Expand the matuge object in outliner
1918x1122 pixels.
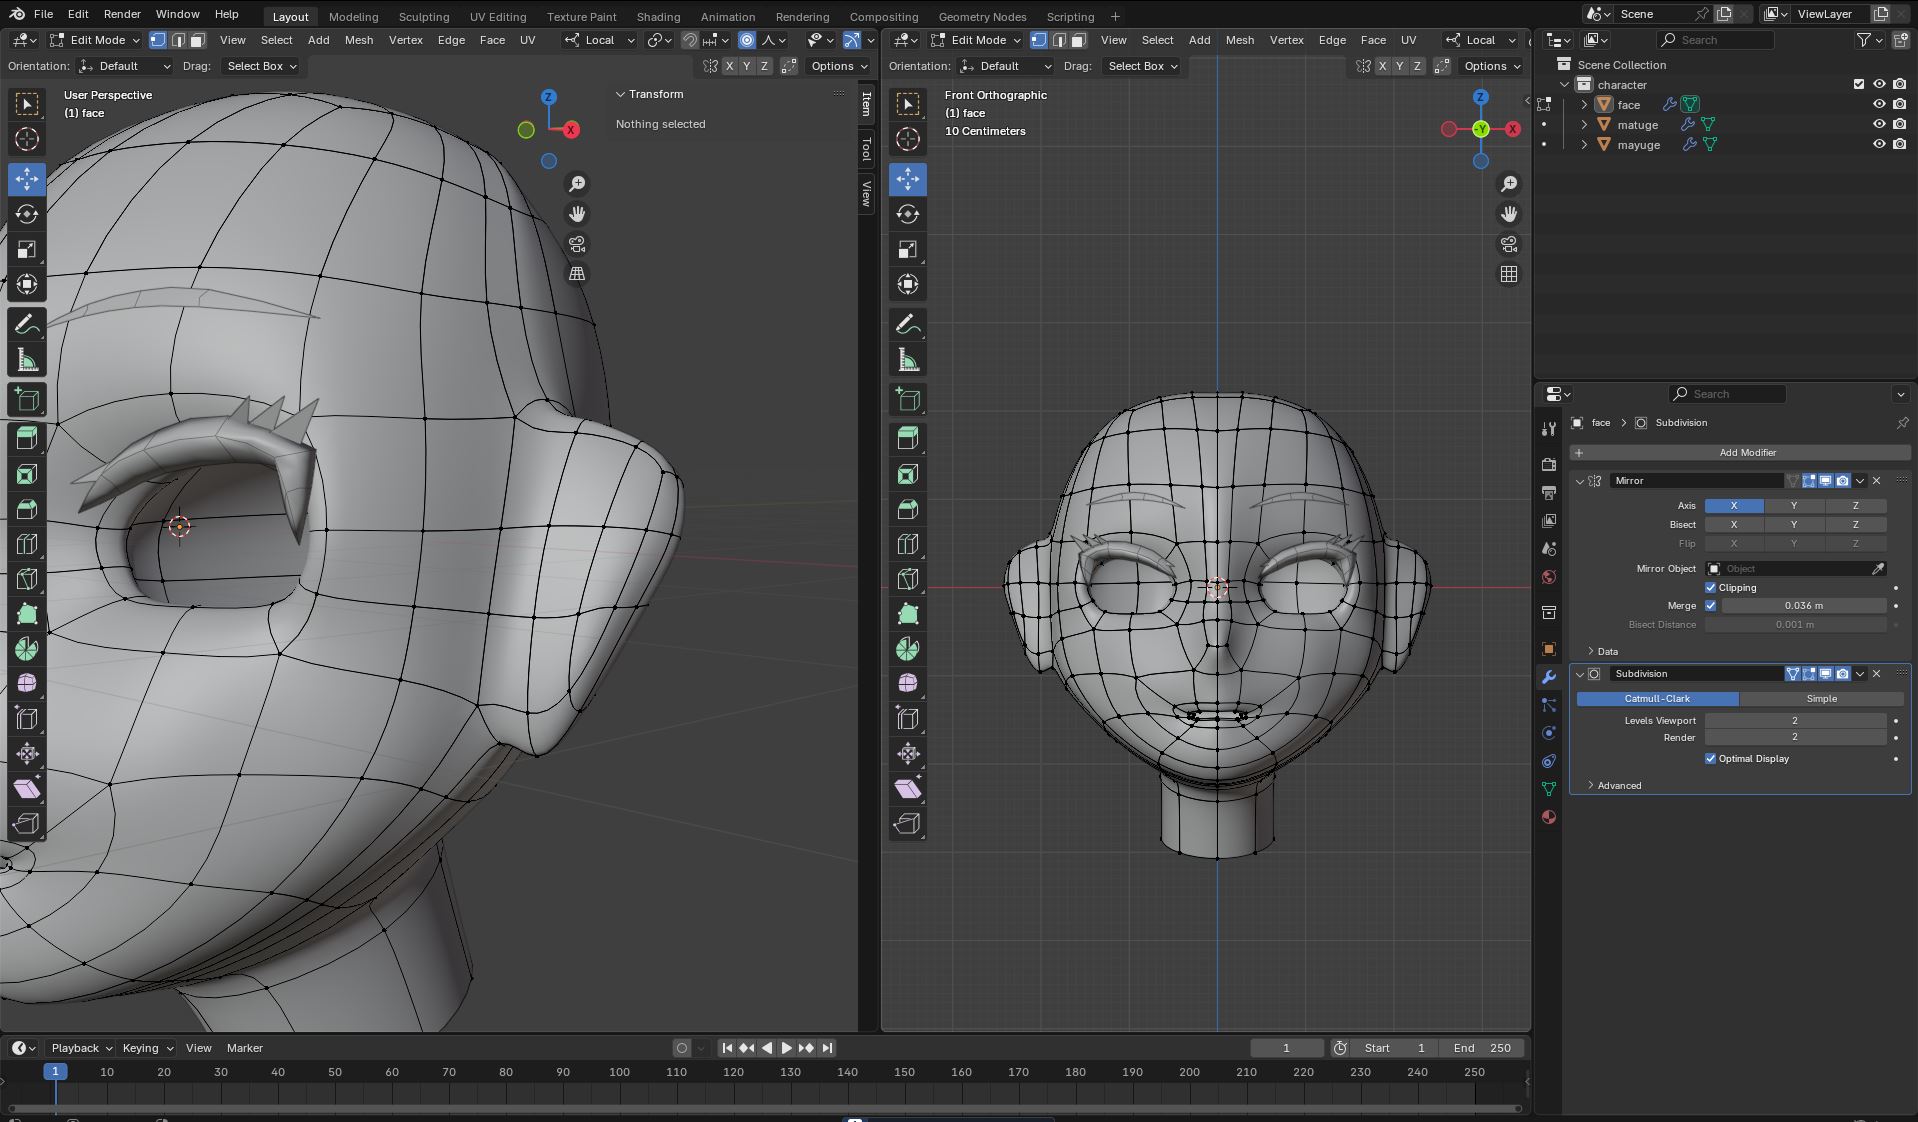point(1584,125)
